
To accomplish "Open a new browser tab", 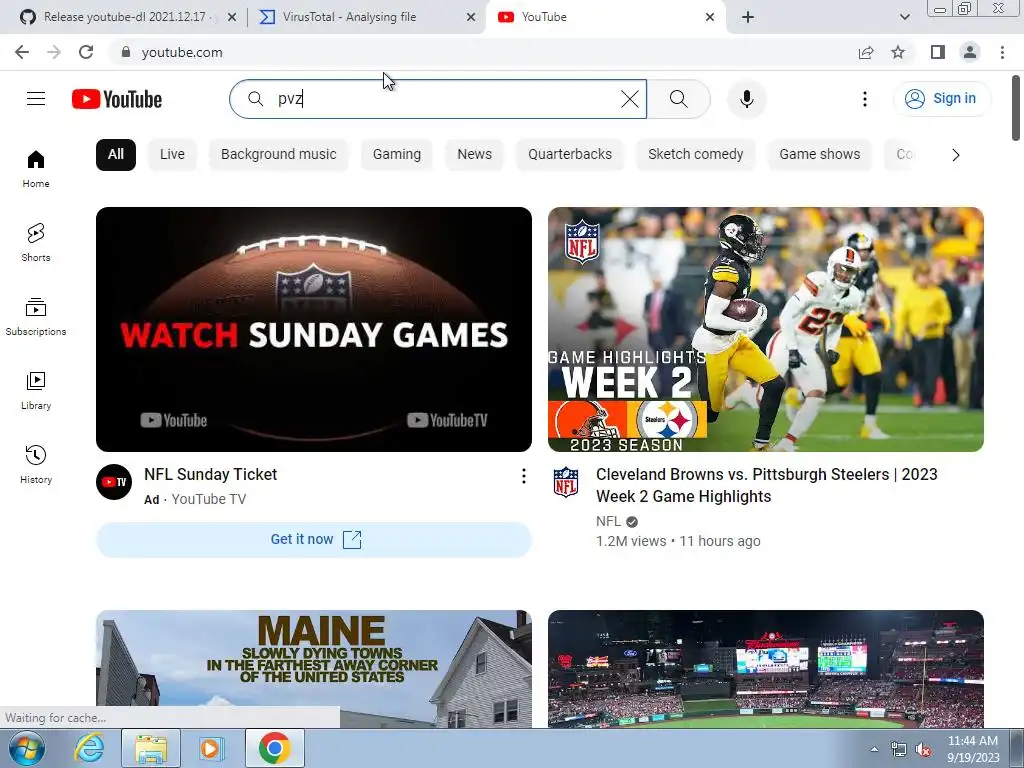I will [748, 17].
